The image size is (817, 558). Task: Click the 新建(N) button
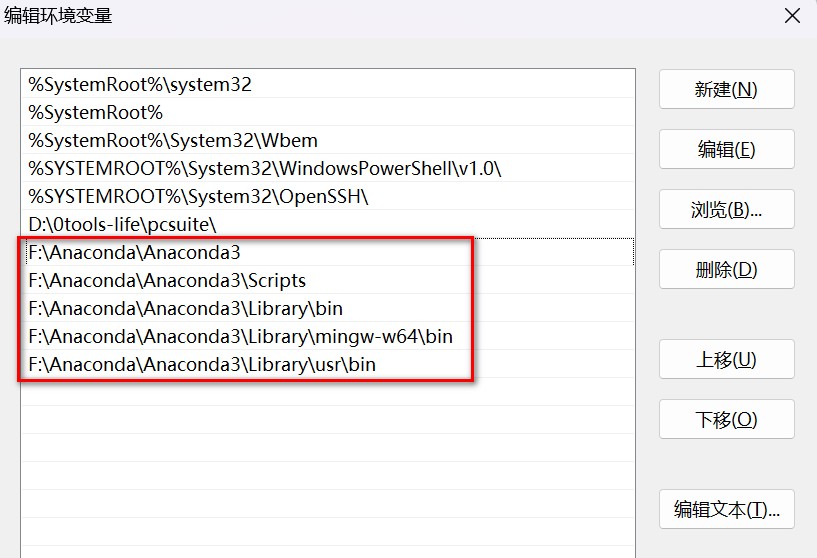coord(726,90)
